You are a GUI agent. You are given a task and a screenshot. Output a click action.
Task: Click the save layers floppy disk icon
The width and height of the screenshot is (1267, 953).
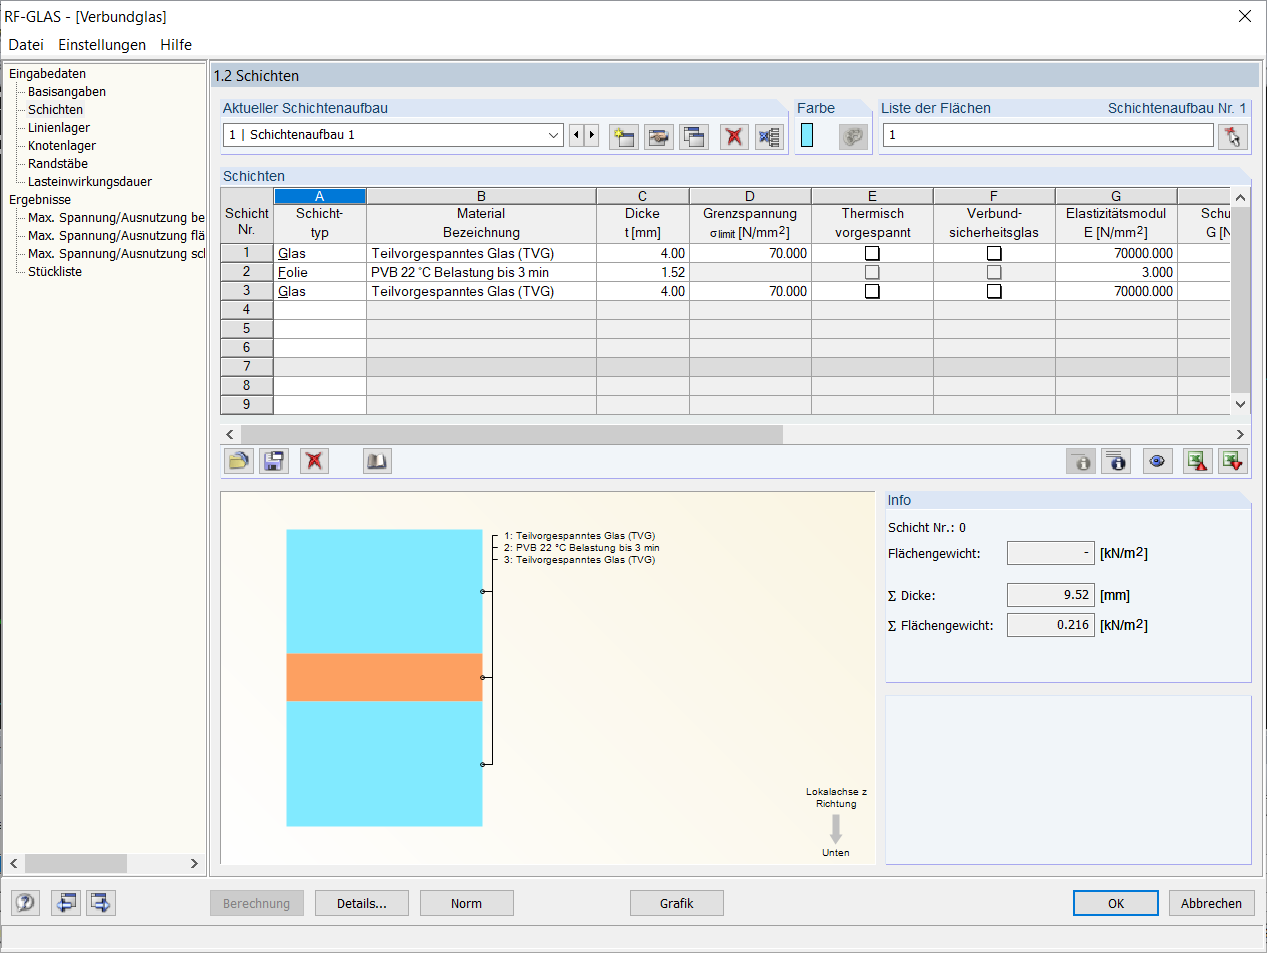tap(274, 461)
